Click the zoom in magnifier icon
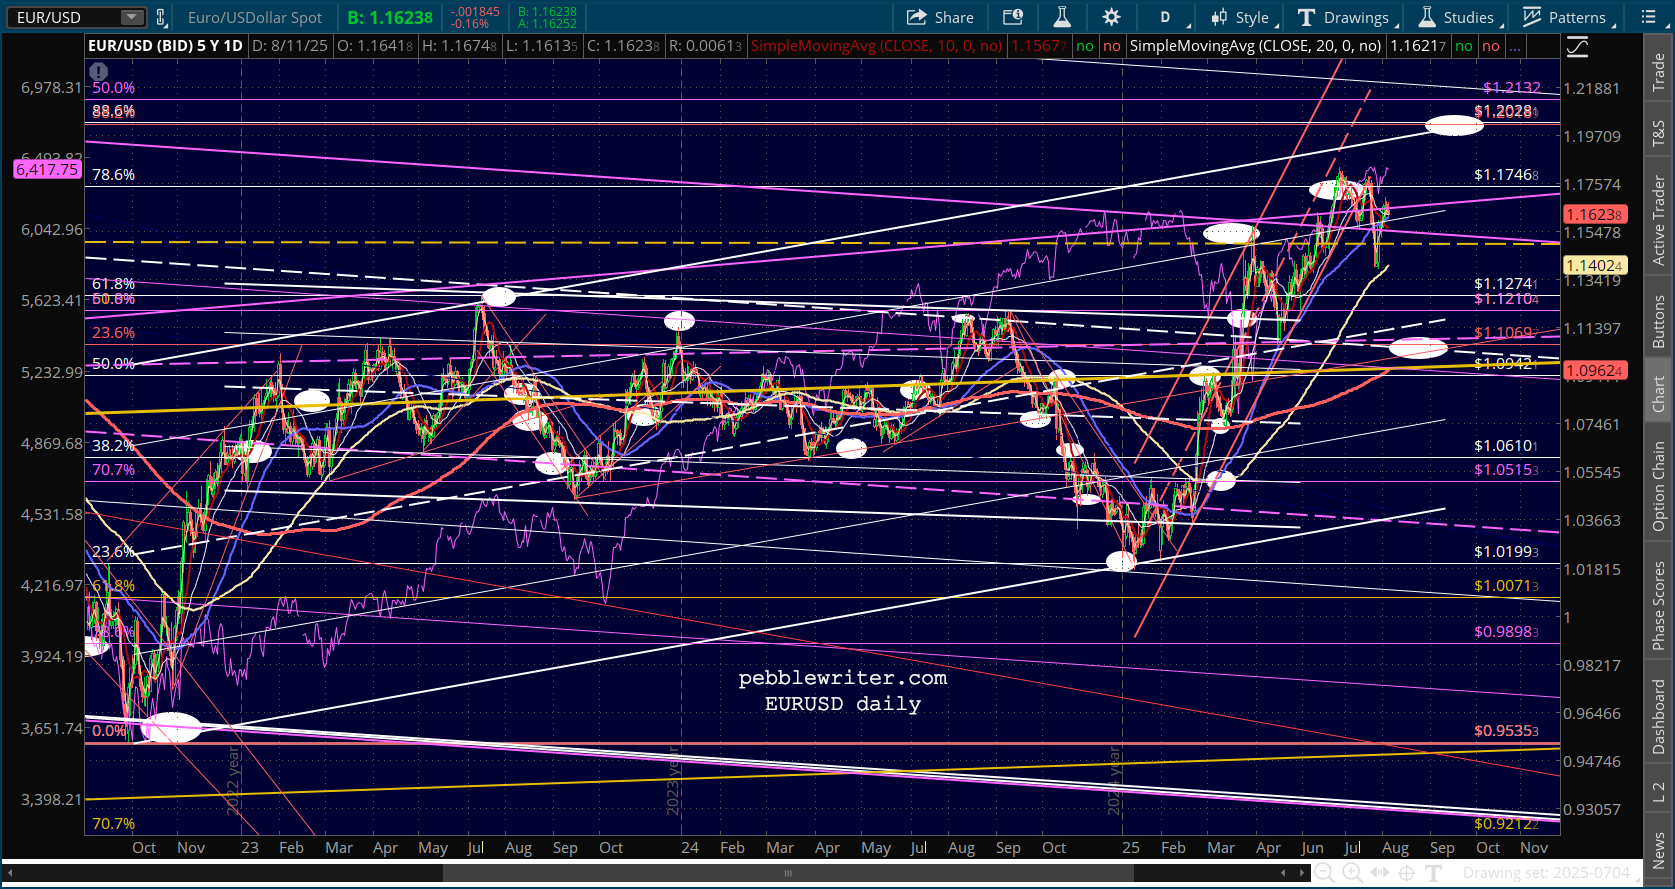Image resolution: width=1675 pixels, height=889 pixels. [x=1352, y=873]
